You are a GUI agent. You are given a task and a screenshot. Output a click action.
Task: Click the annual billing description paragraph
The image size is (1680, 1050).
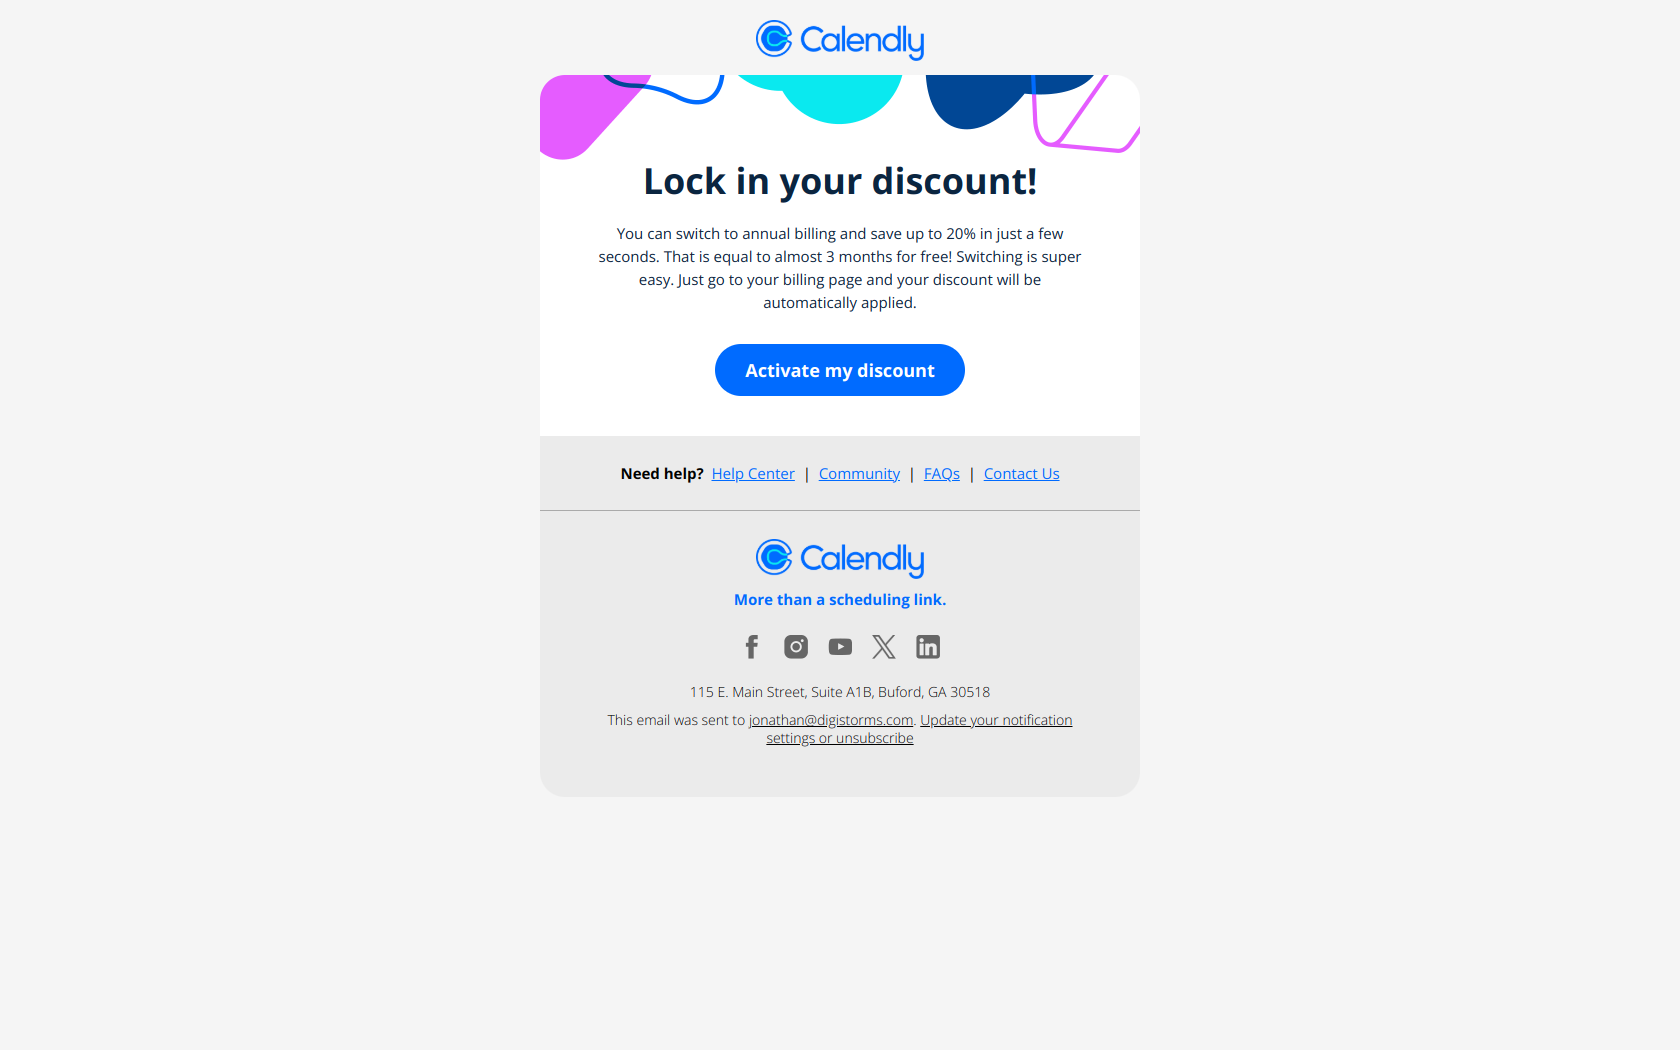(x=840, y=268)
